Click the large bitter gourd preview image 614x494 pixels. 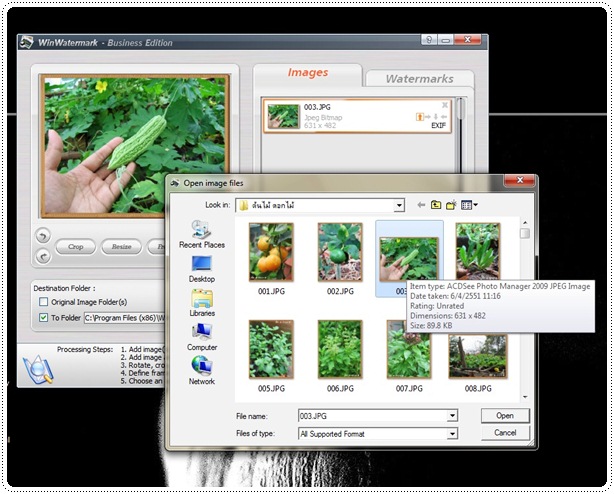[135, 146]
